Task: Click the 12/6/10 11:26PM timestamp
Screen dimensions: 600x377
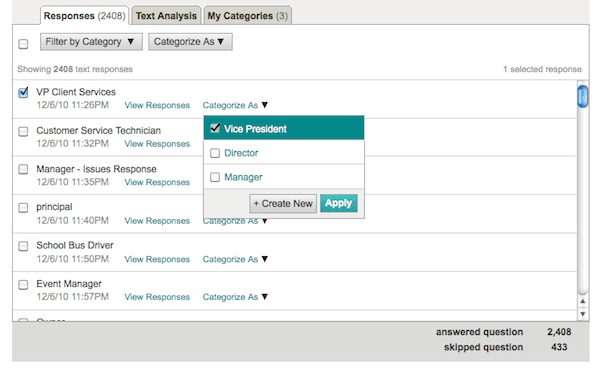Action: [x=73, y=105]
